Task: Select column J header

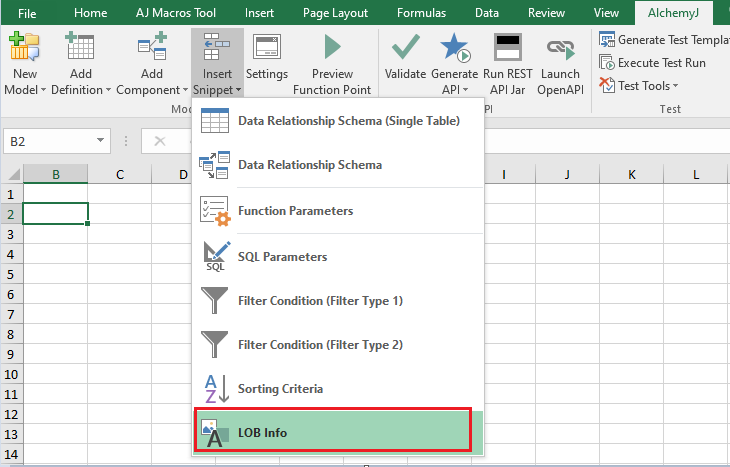Action: [x=567, y=174]
